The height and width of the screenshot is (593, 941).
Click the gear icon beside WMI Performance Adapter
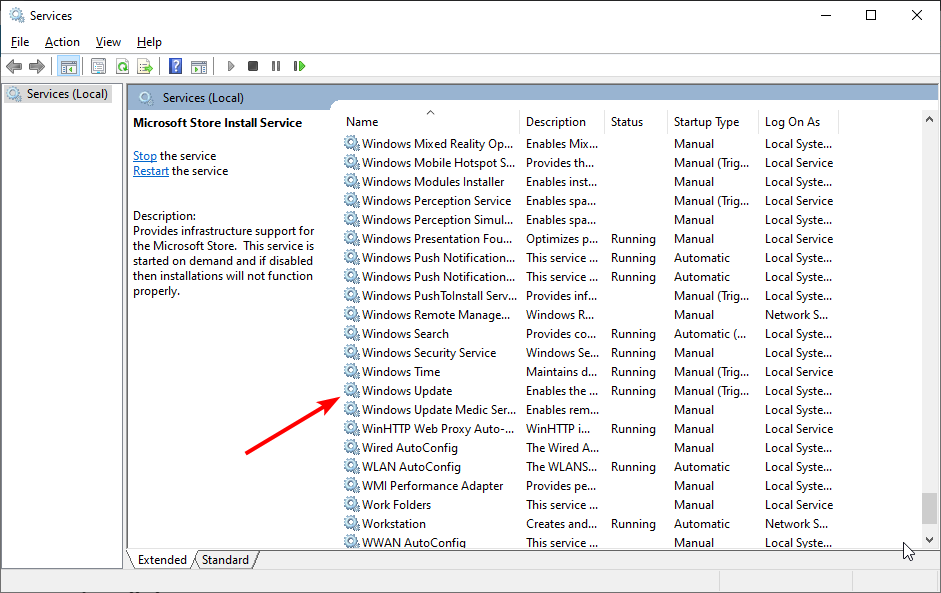[x=351, y=486]
